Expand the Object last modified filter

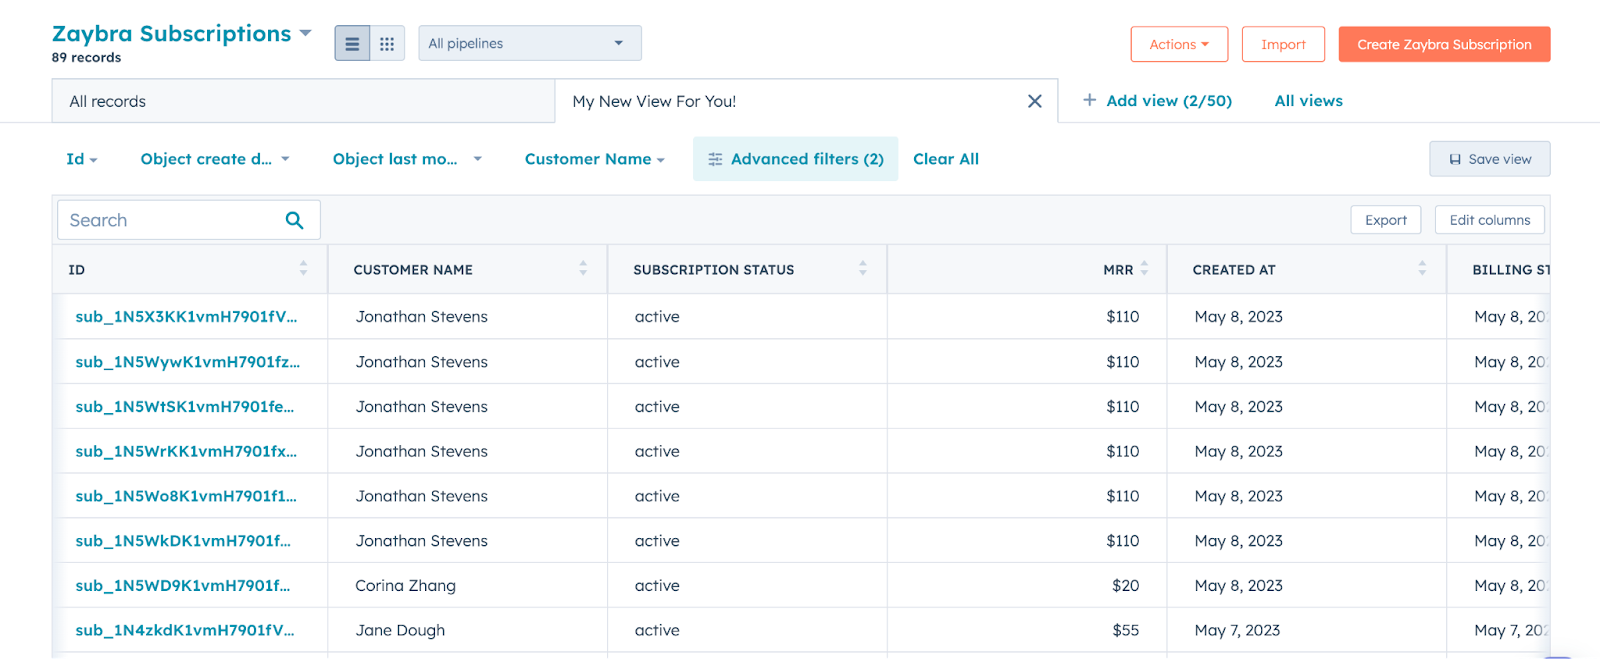(x=407, y=159)
